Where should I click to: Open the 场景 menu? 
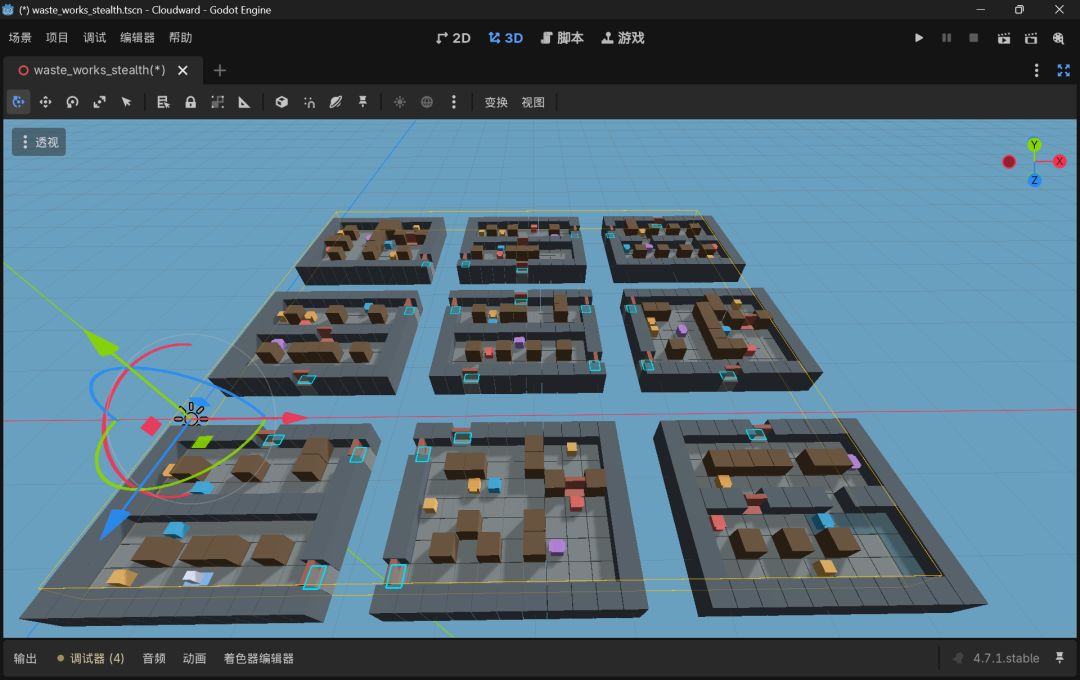point(20,38)
